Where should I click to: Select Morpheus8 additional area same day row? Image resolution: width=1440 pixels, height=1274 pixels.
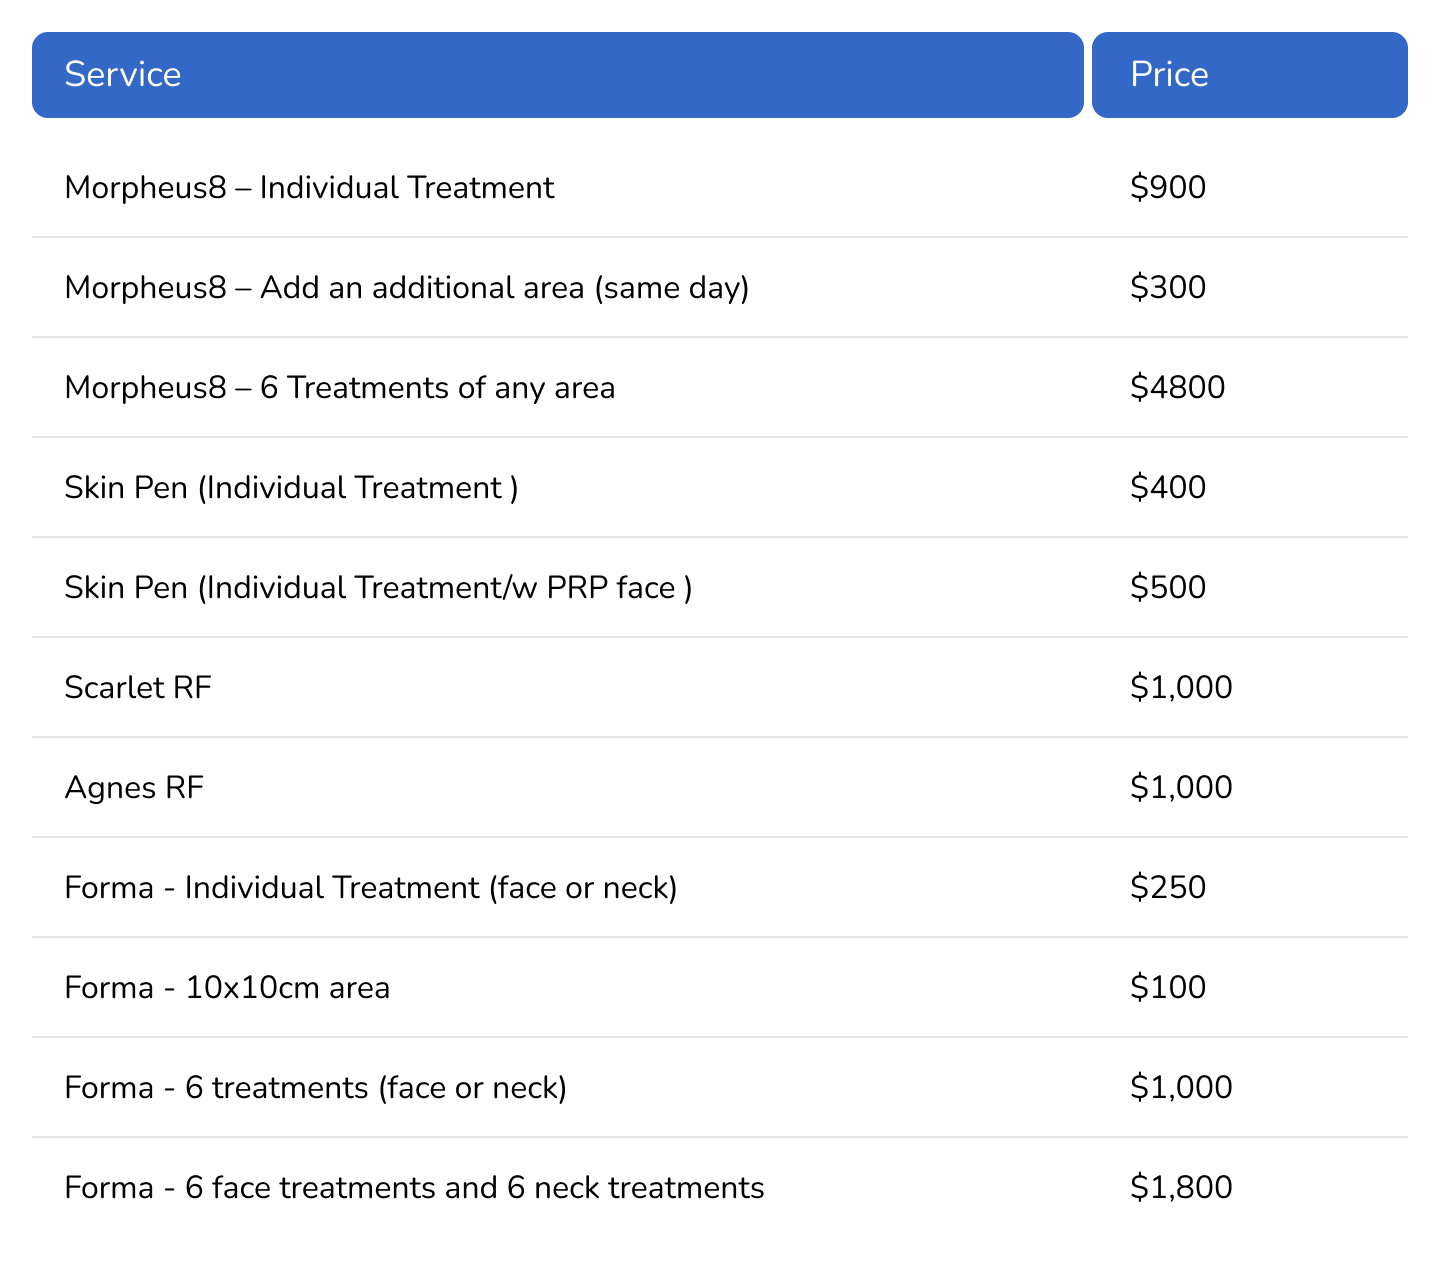click(x=406, y=288)
